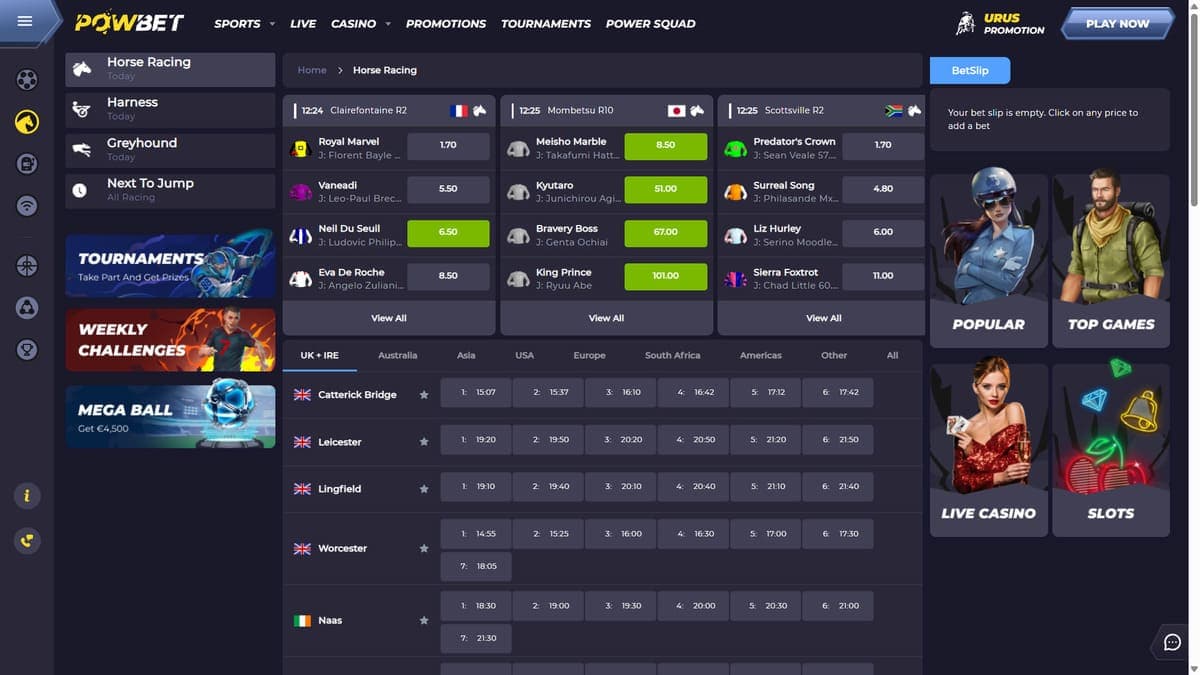Select Harness racing category
This screenshot has width=1200, height=675.
click(170, 109)
